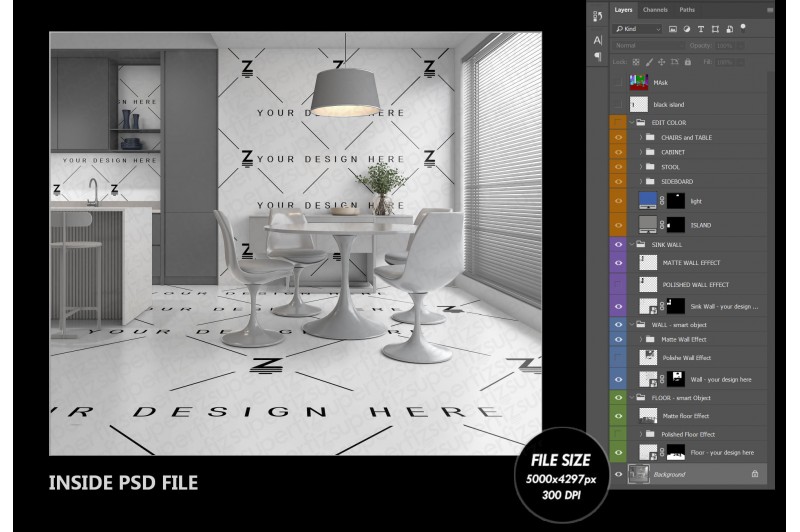Image resolution: width=800 pixels, height=532 pixels.
Task: Show the POLISHED WALL EFFECT layer
Action: coord(618,285)
